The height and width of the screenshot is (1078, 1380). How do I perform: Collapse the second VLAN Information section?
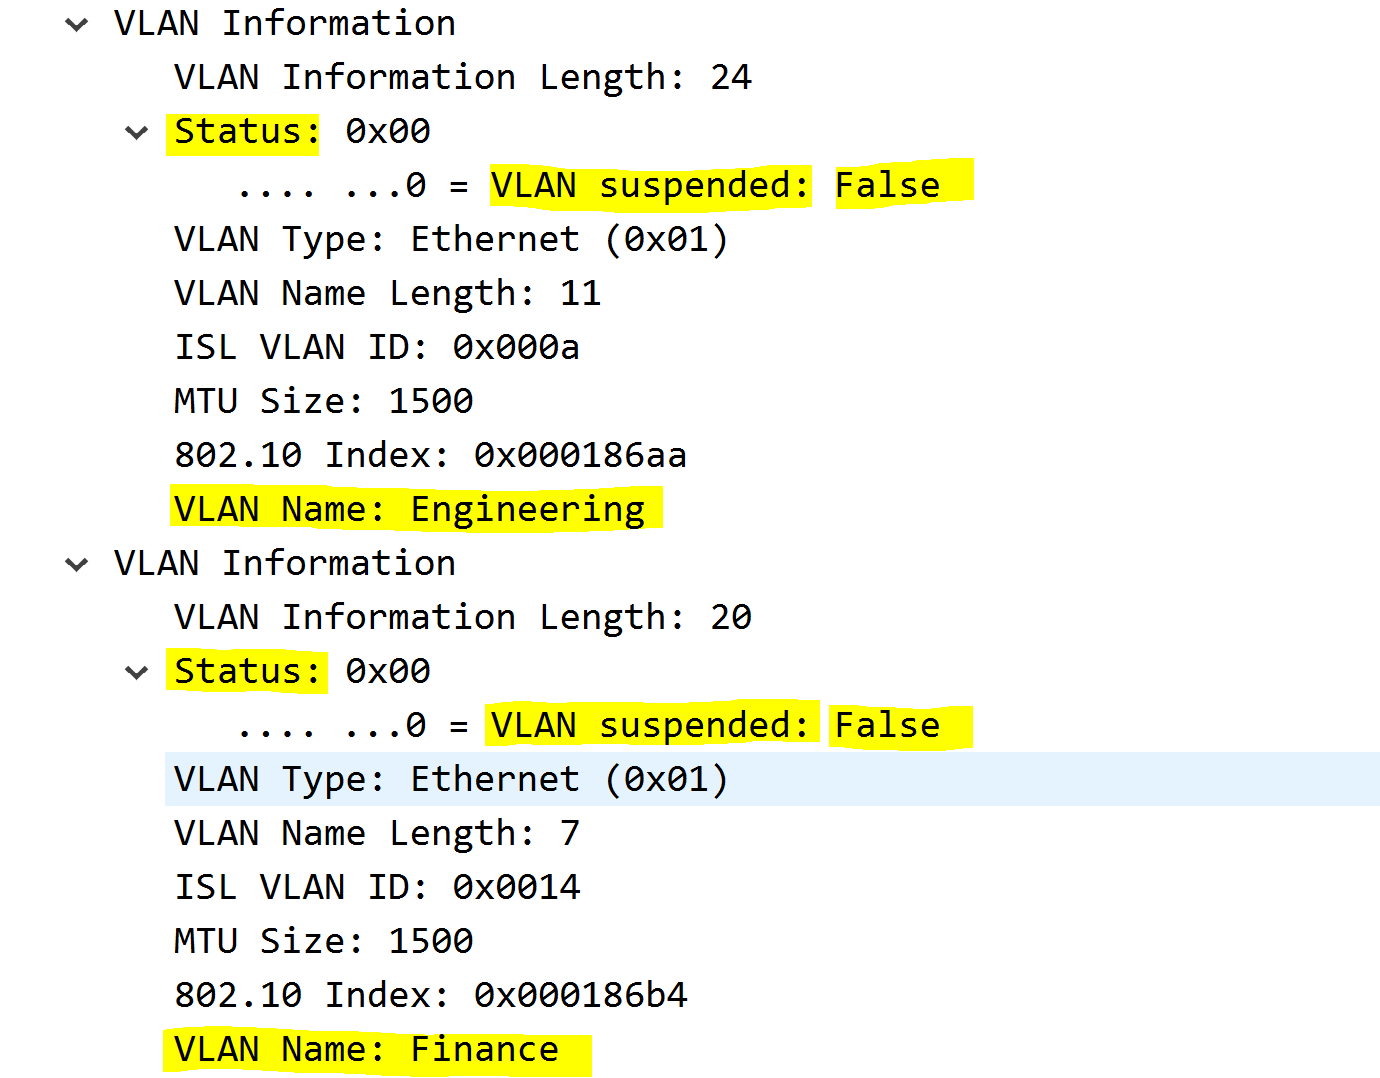coord(77,564)
